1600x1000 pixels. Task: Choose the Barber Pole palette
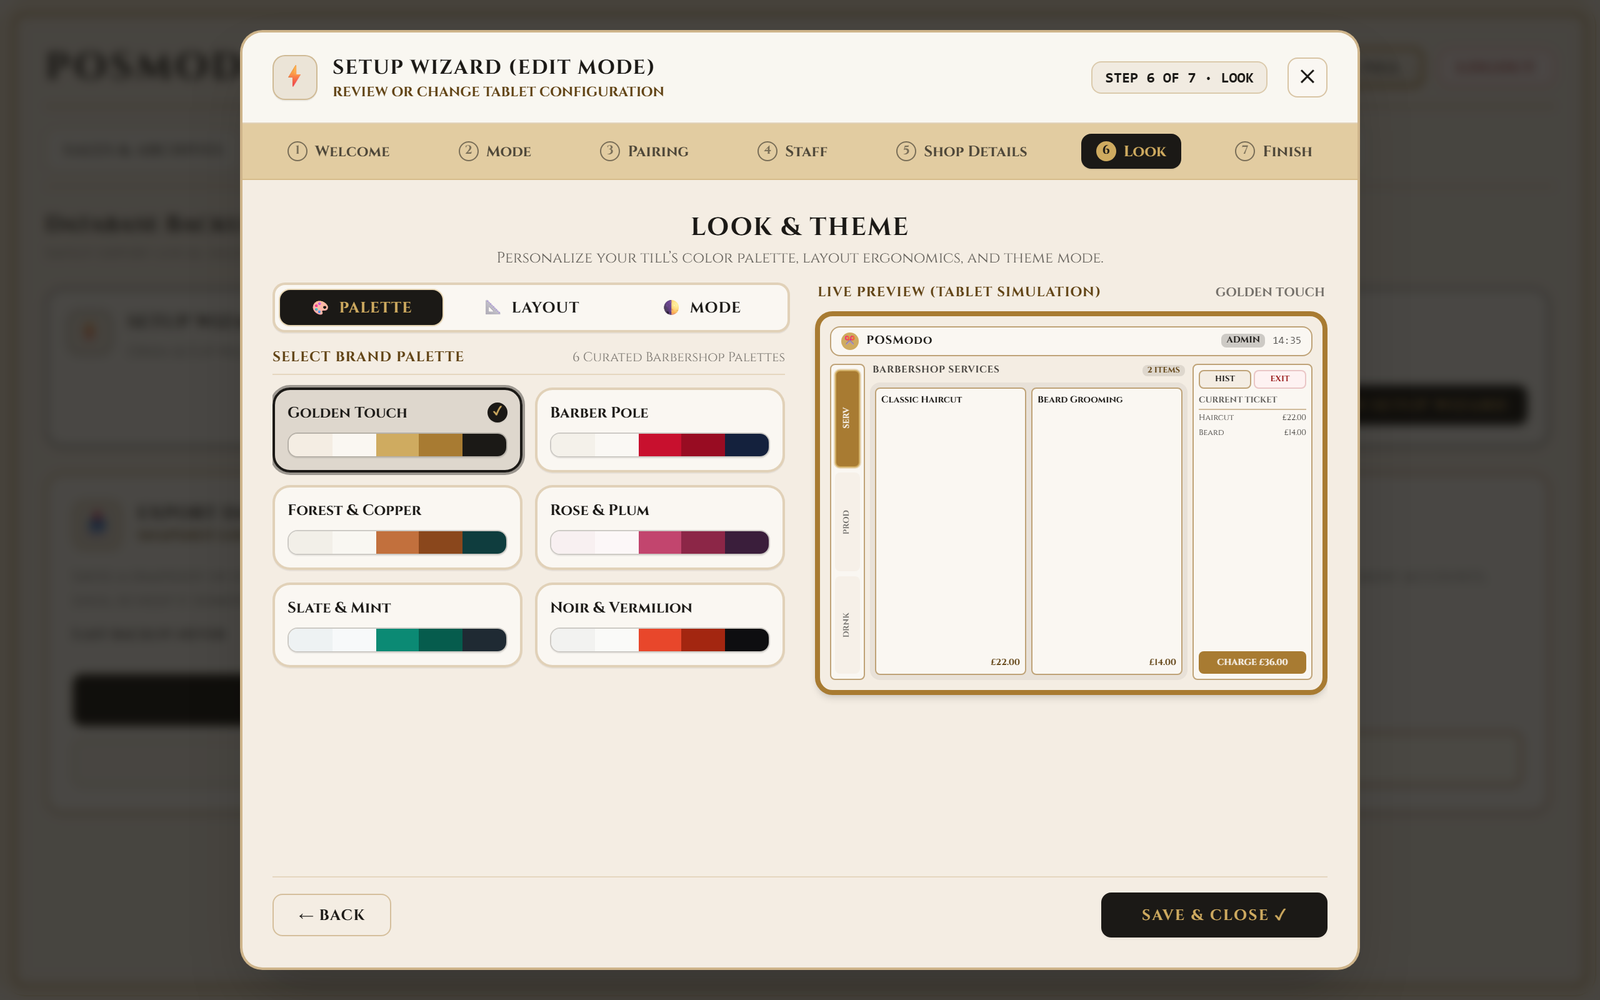[x=660, y=430]
